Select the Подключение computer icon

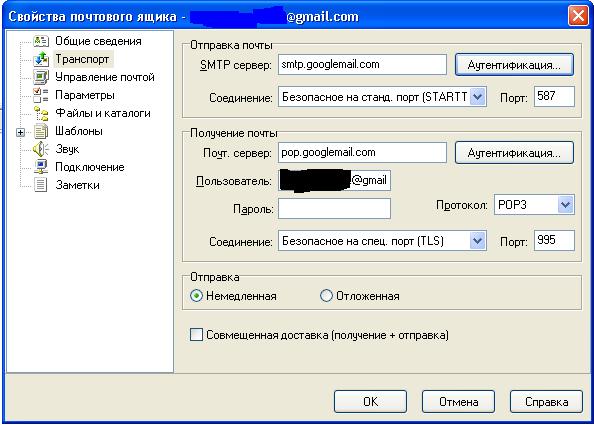coord(41,167)
